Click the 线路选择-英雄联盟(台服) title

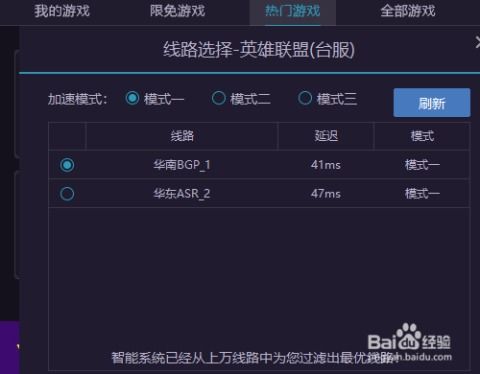tap(259, 50)
